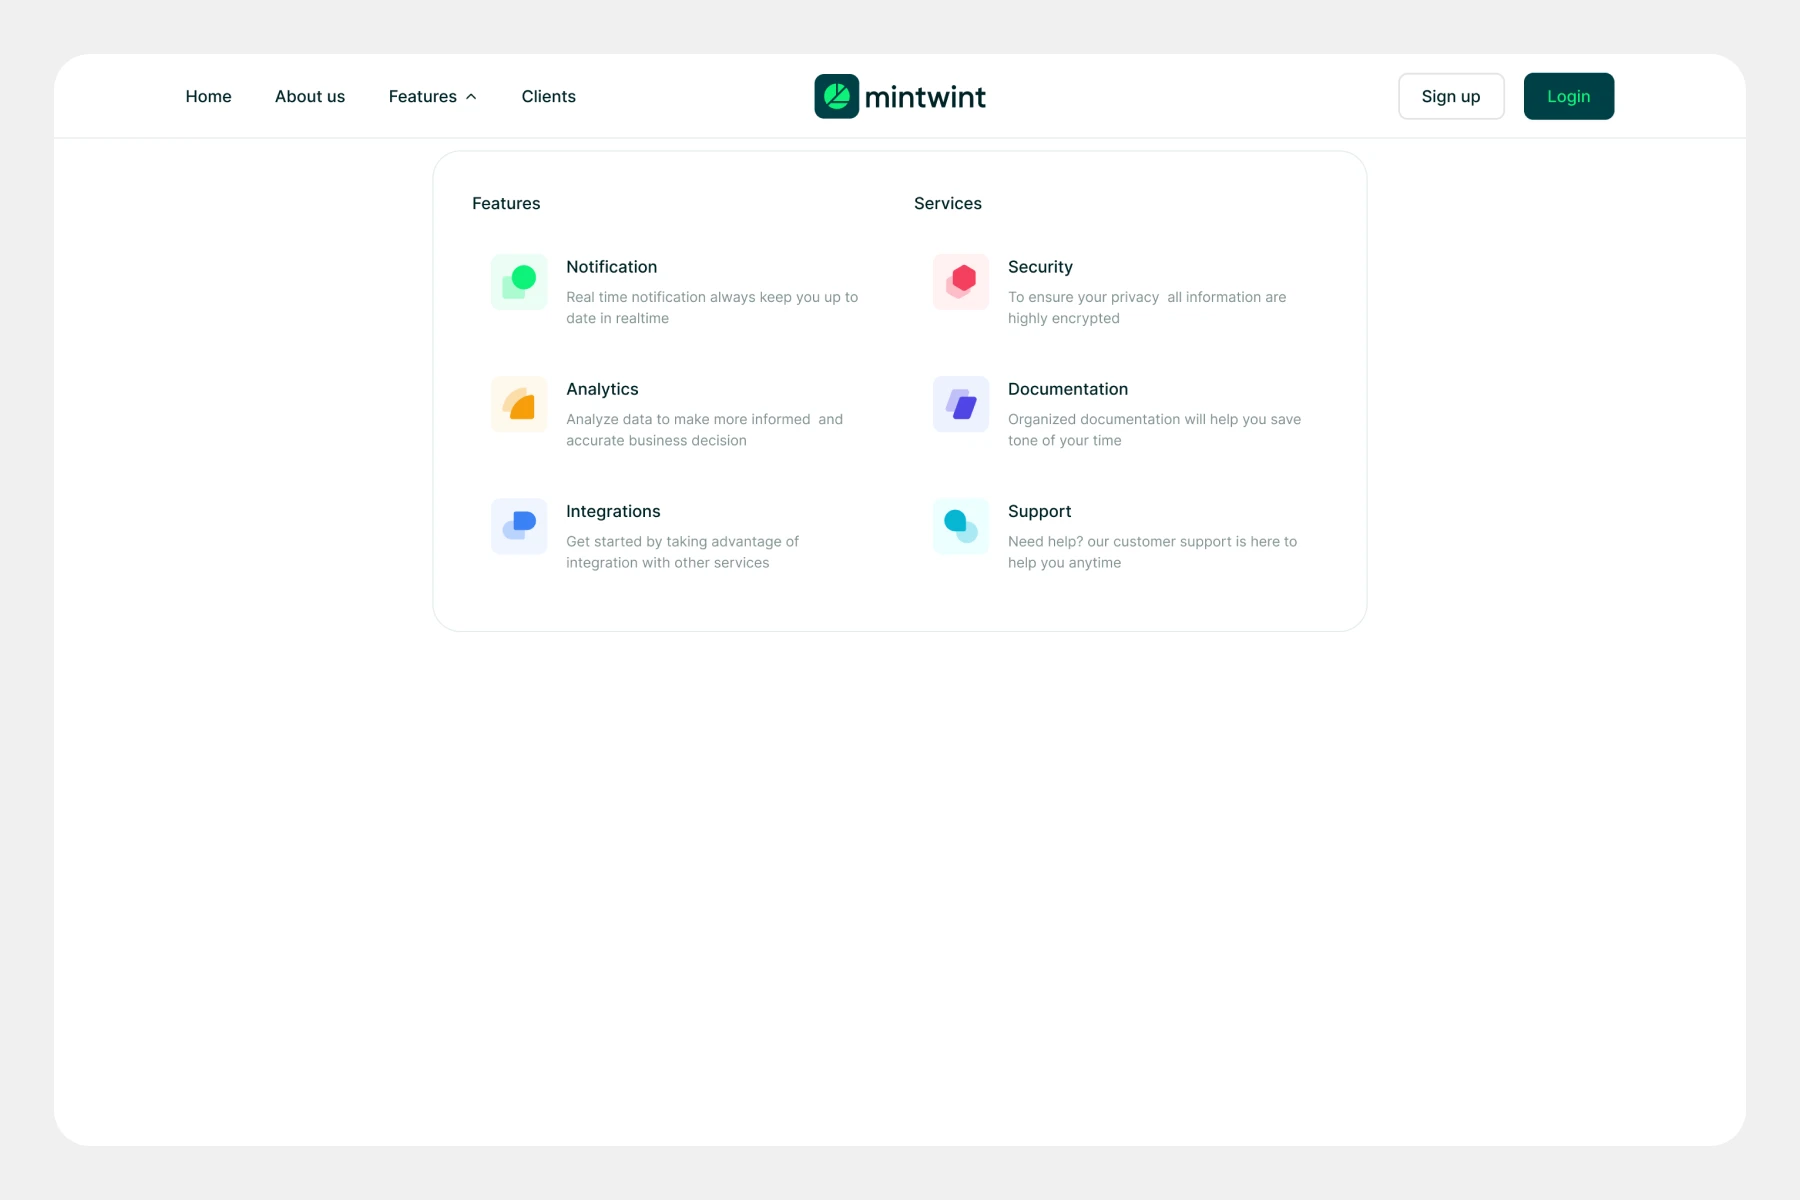Navigate to Home
This screenshot has width=1800, height=1200.
208,96
